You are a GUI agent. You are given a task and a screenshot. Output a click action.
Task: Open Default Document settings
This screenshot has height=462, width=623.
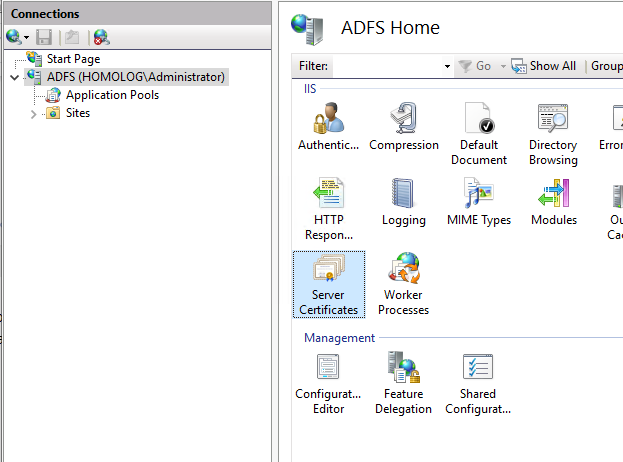[x=479, y=134]
